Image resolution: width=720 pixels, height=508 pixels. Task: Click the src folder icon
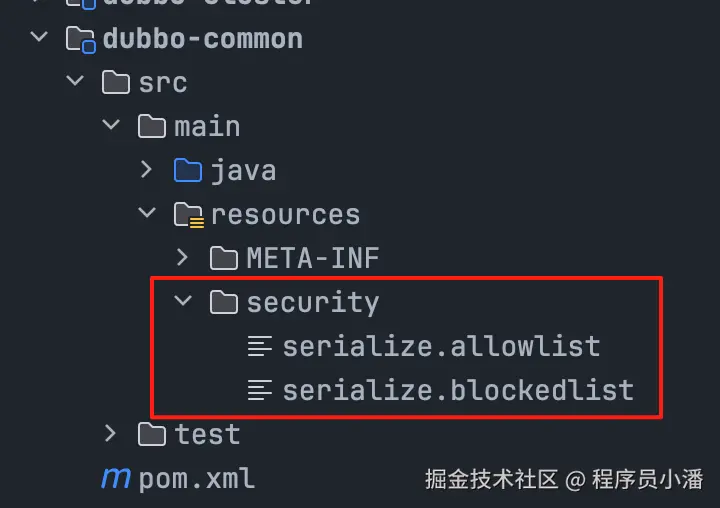point(116,82)
